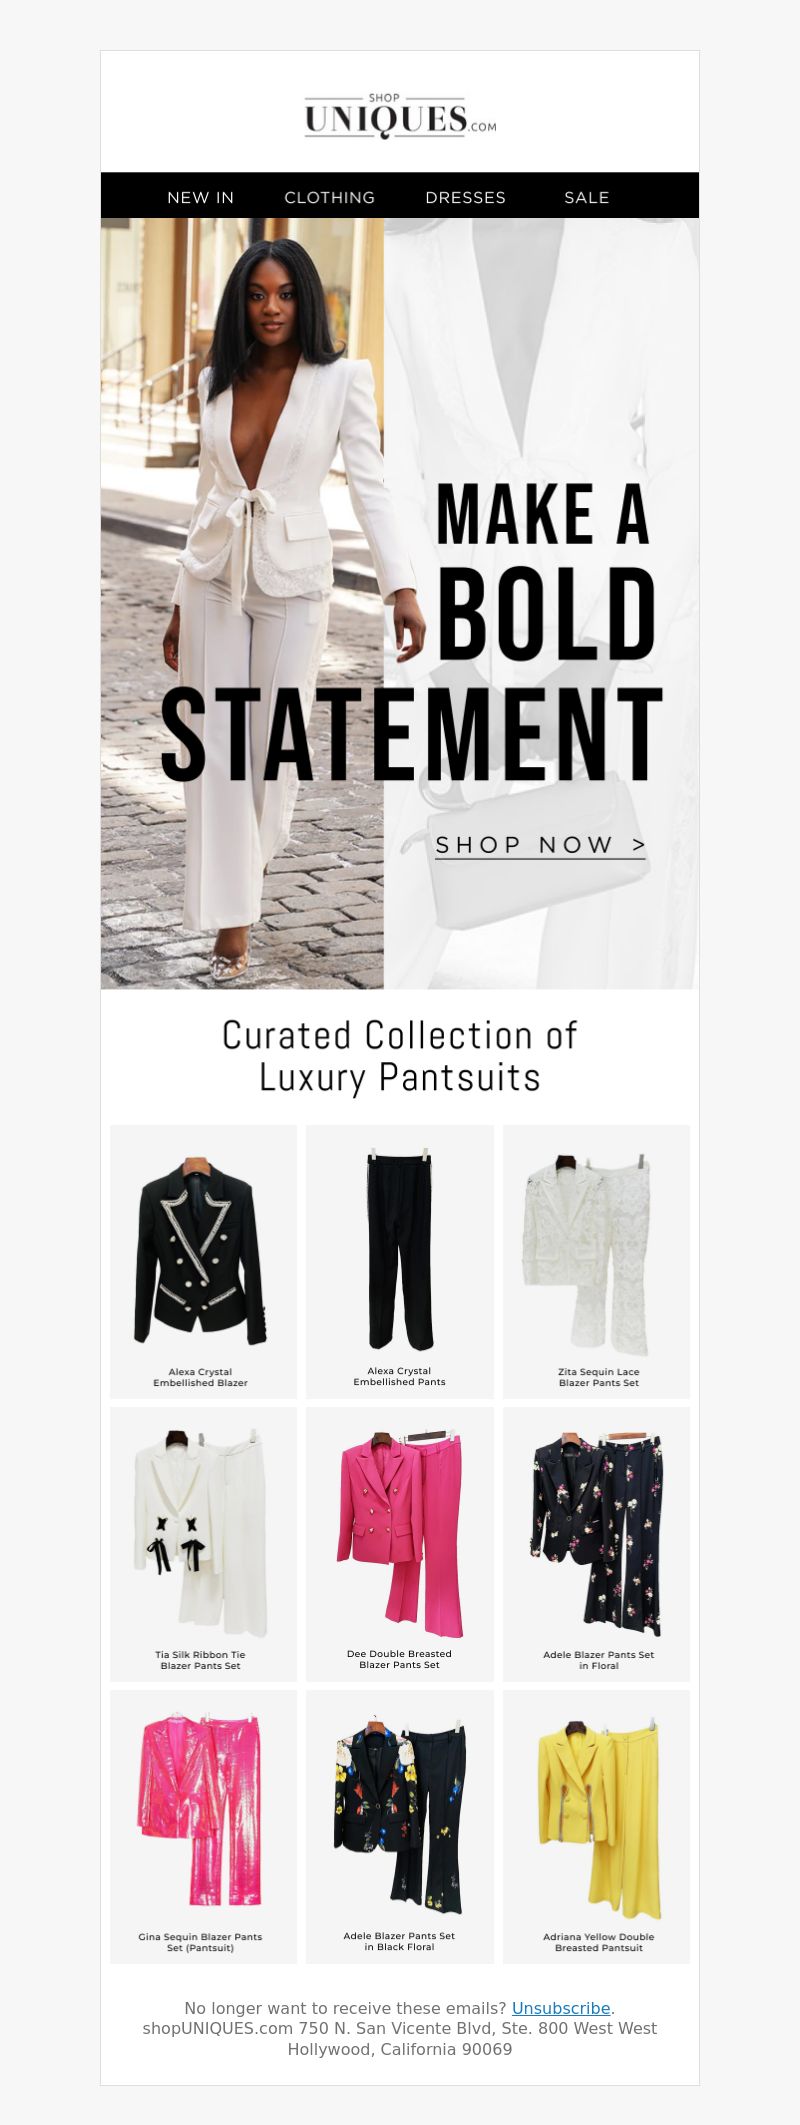
Task: View the Adele Pants Set in Black Floral
Action: [x=400, y=1827]
